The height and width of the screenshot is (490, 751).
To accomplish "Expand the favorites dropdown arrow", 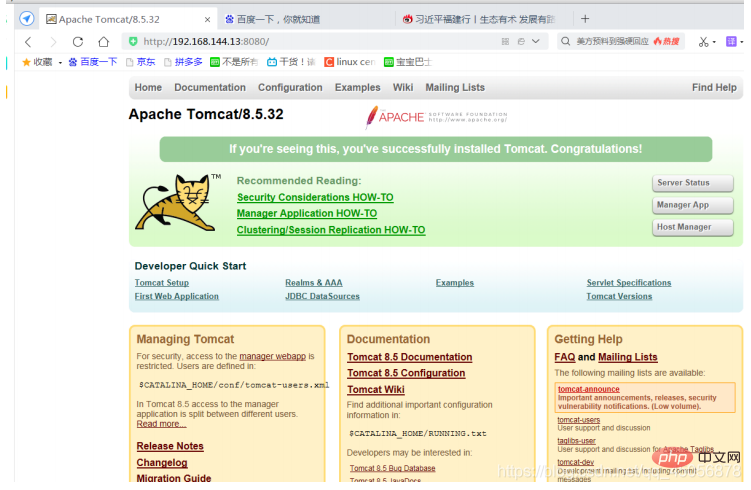I will point(60,63).
